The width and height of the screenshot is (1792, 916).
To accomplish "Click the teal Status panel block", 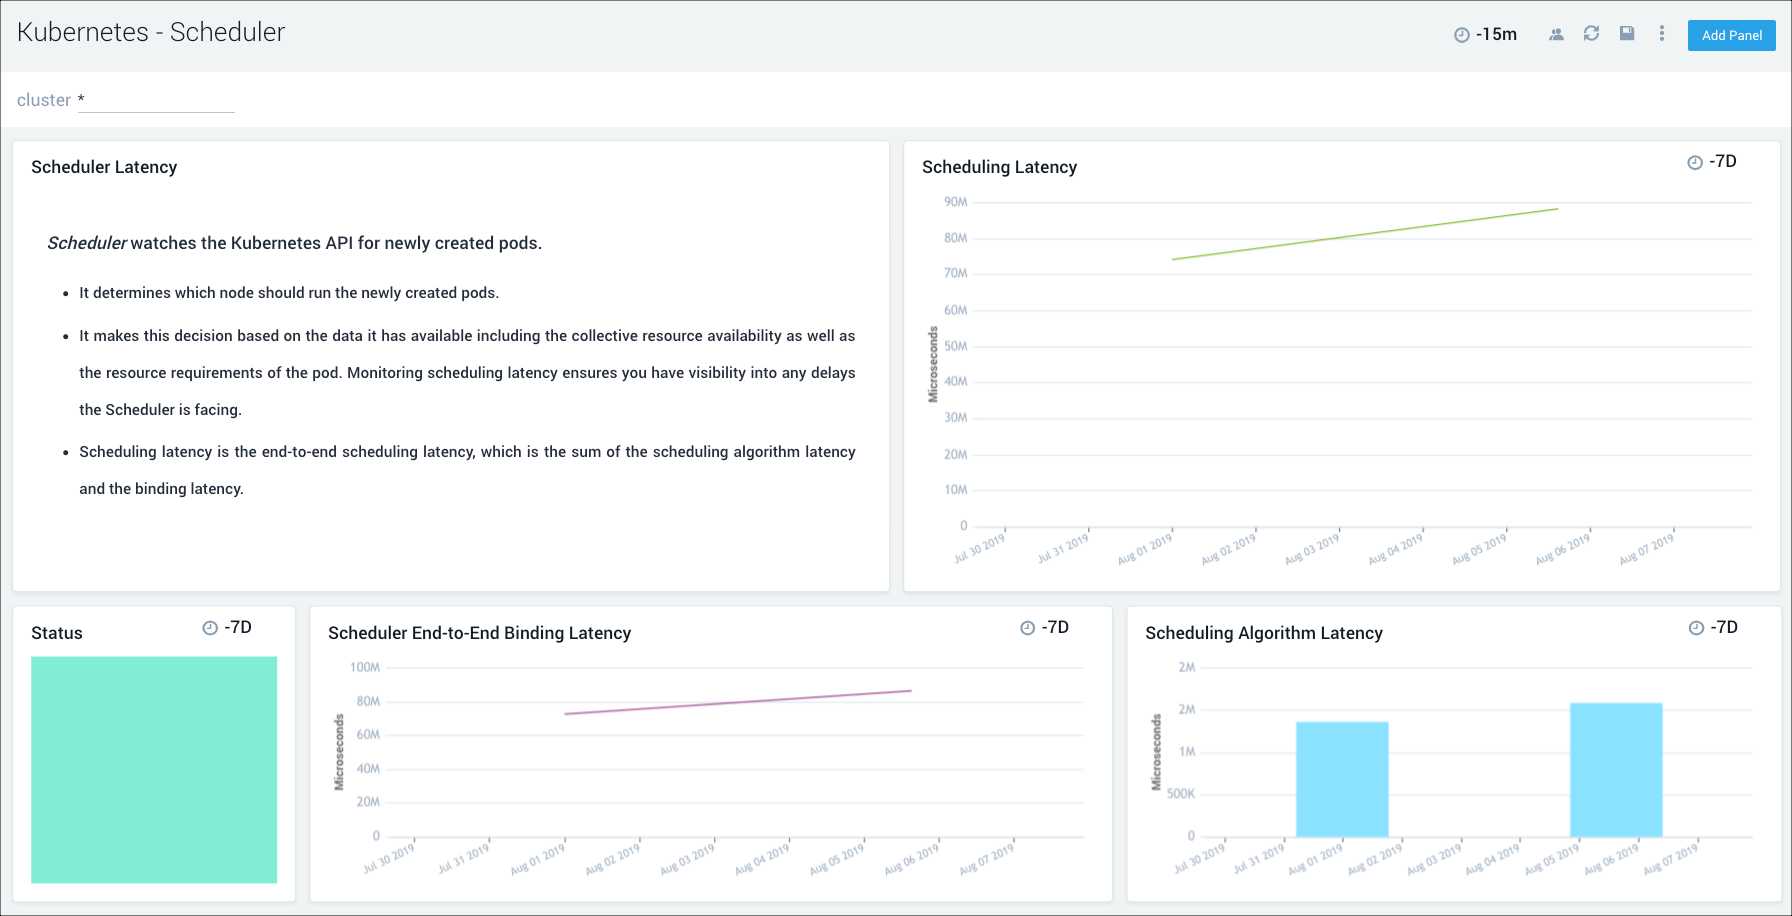I will click(x=154, y=769).
